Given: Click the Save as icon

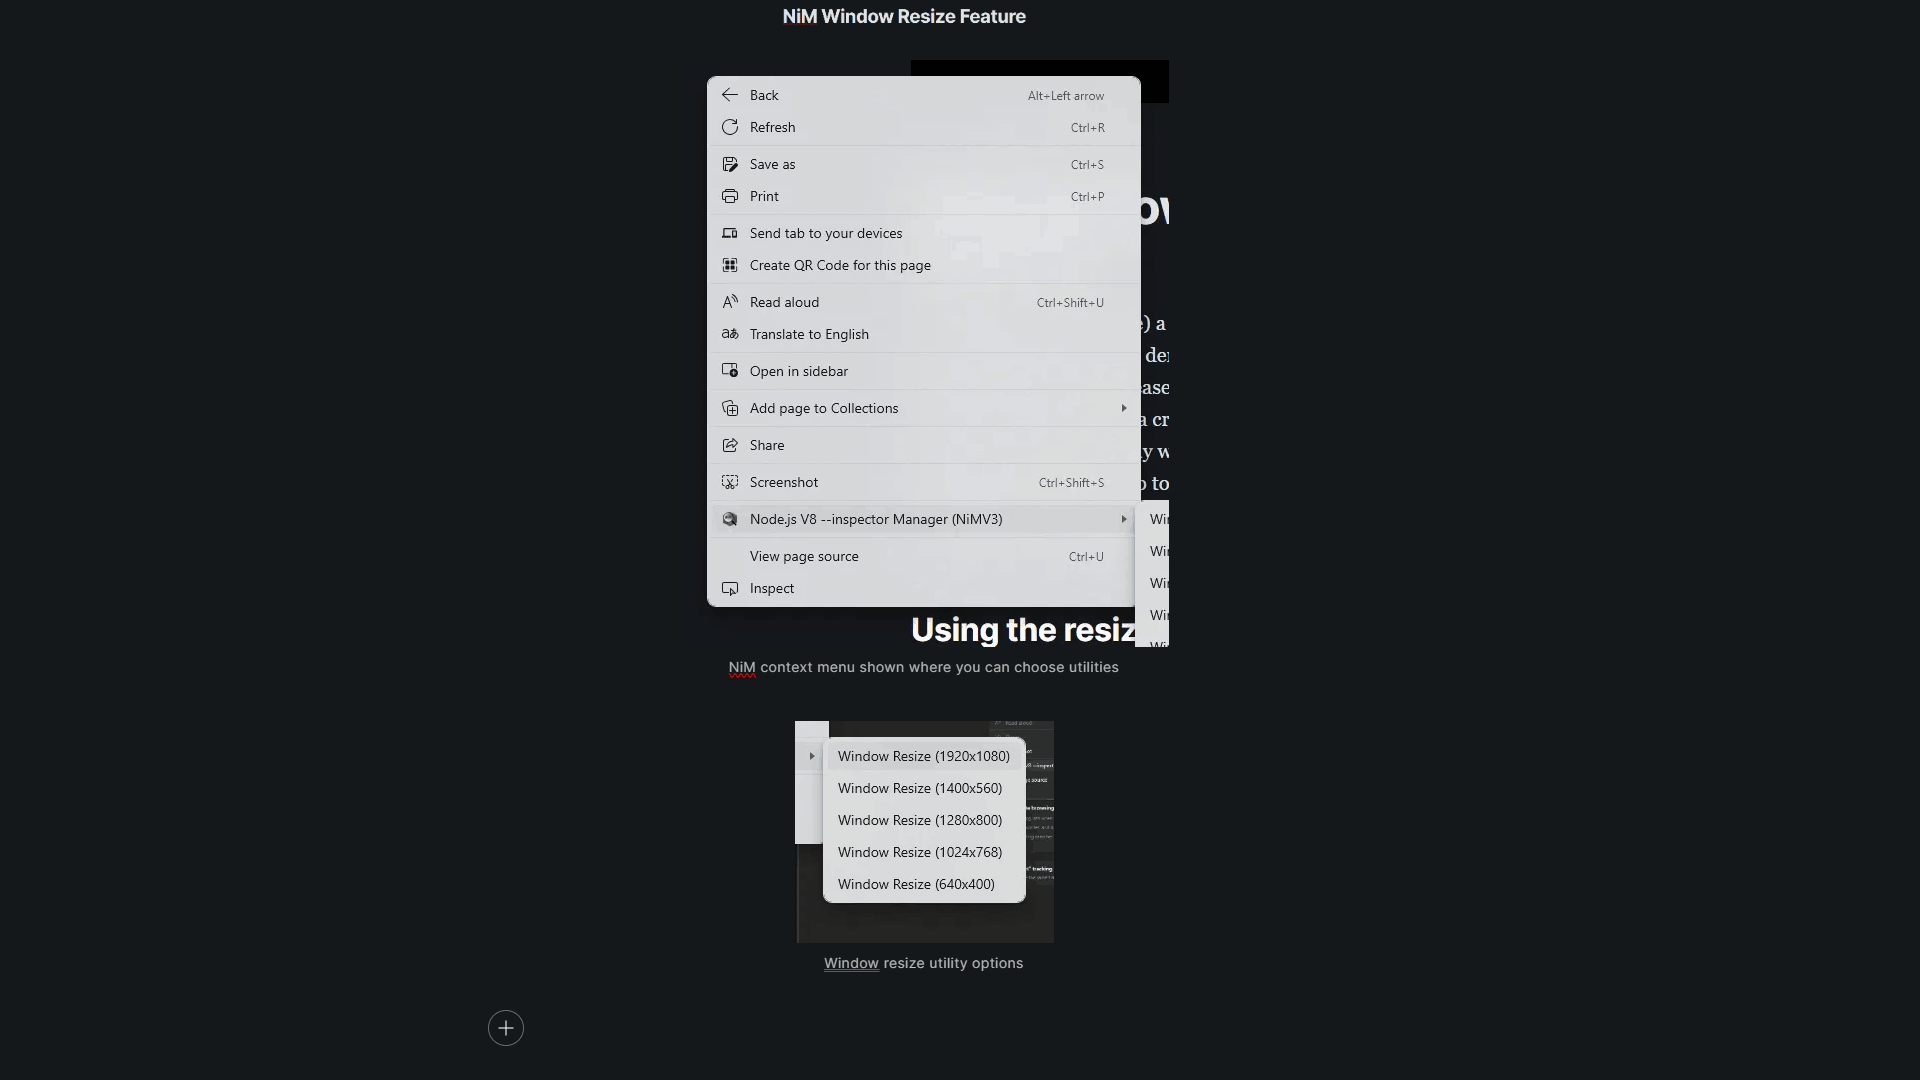Looking at the screenshot, I should [729, 164].
